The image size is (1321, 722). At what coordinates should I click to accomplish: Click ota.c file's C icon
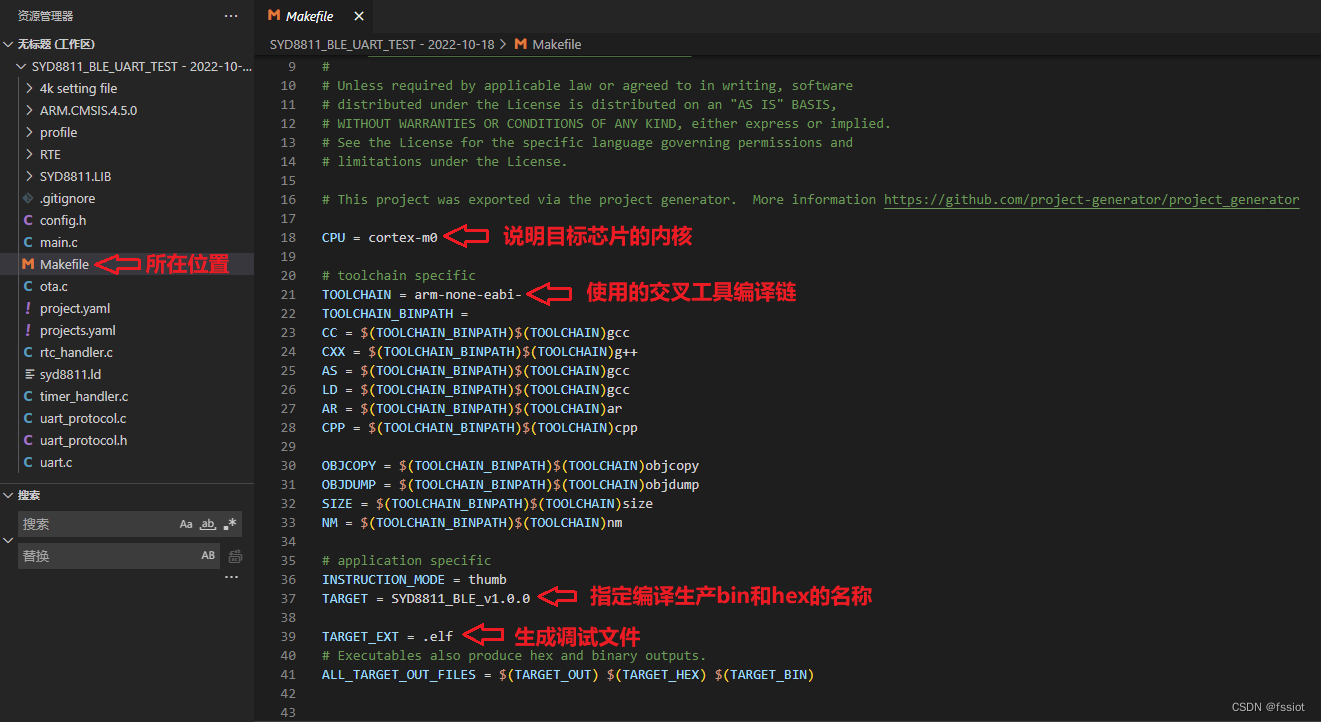click(x=28, y=286)
